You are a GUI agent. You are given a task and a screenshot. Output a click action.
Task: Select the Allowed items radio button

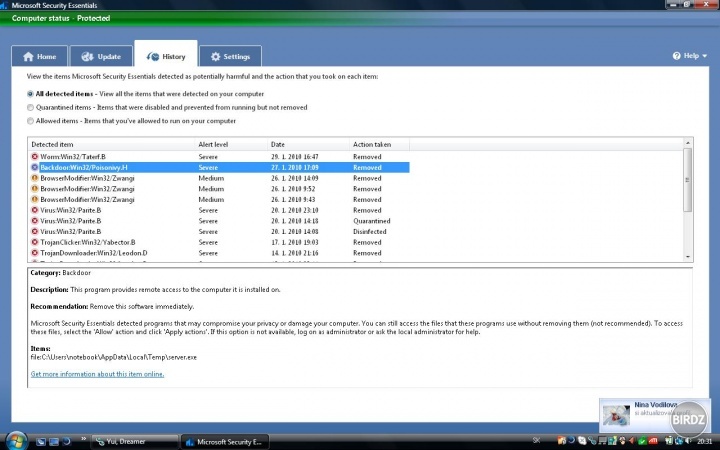point(30,121)
